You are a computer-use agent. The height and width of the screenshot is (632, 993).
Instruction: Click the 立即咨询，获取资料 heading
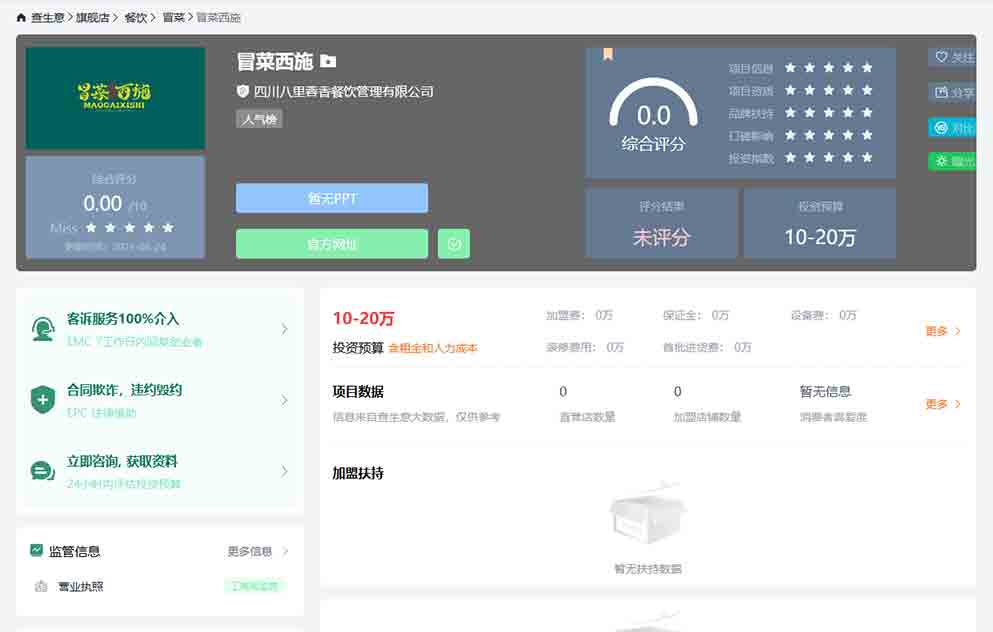tap(122, 461)
